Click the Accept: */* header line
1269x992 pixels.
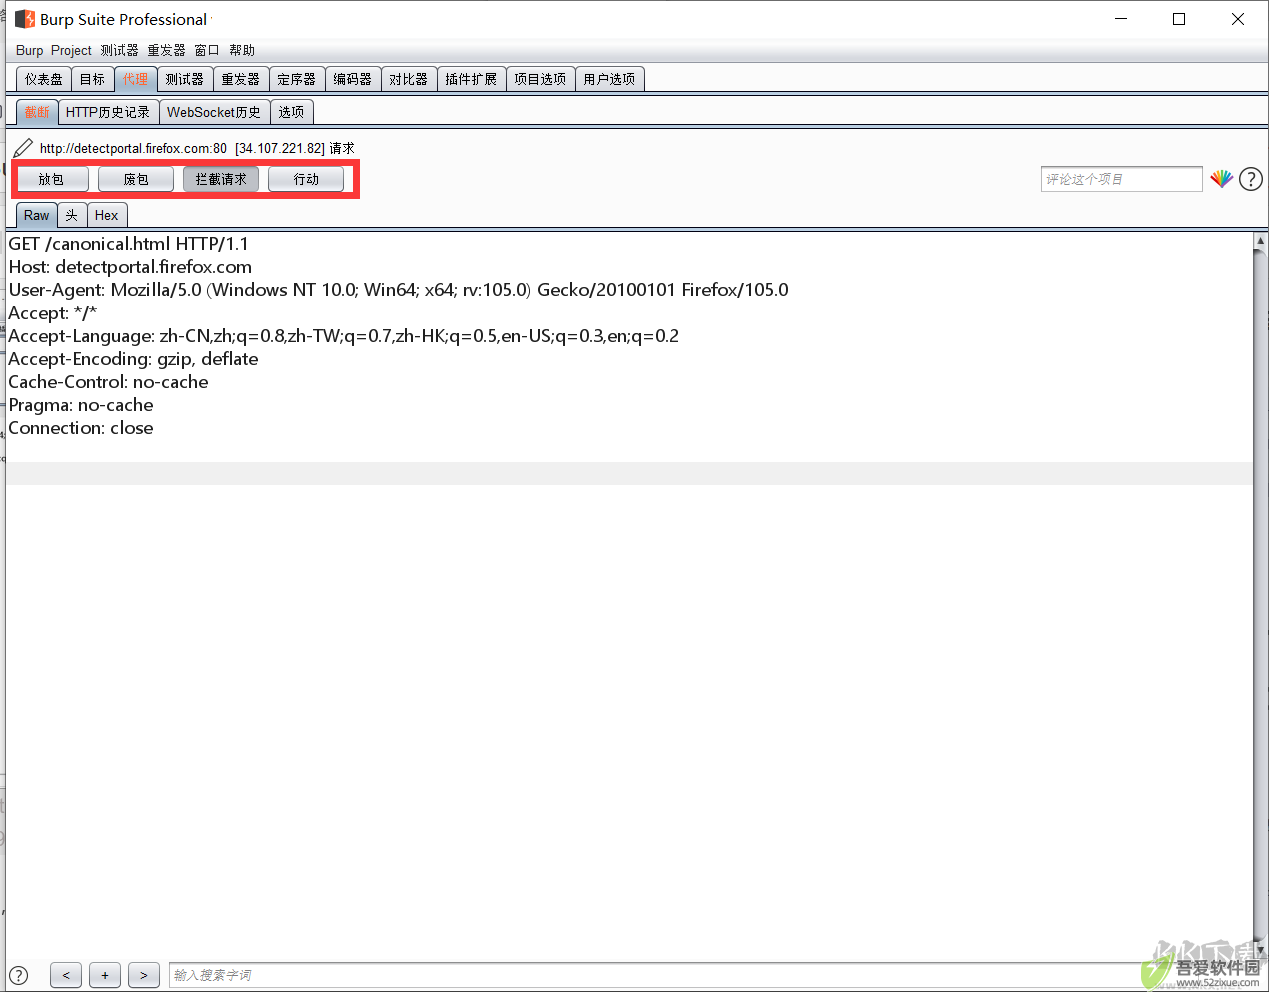(53, 313)
